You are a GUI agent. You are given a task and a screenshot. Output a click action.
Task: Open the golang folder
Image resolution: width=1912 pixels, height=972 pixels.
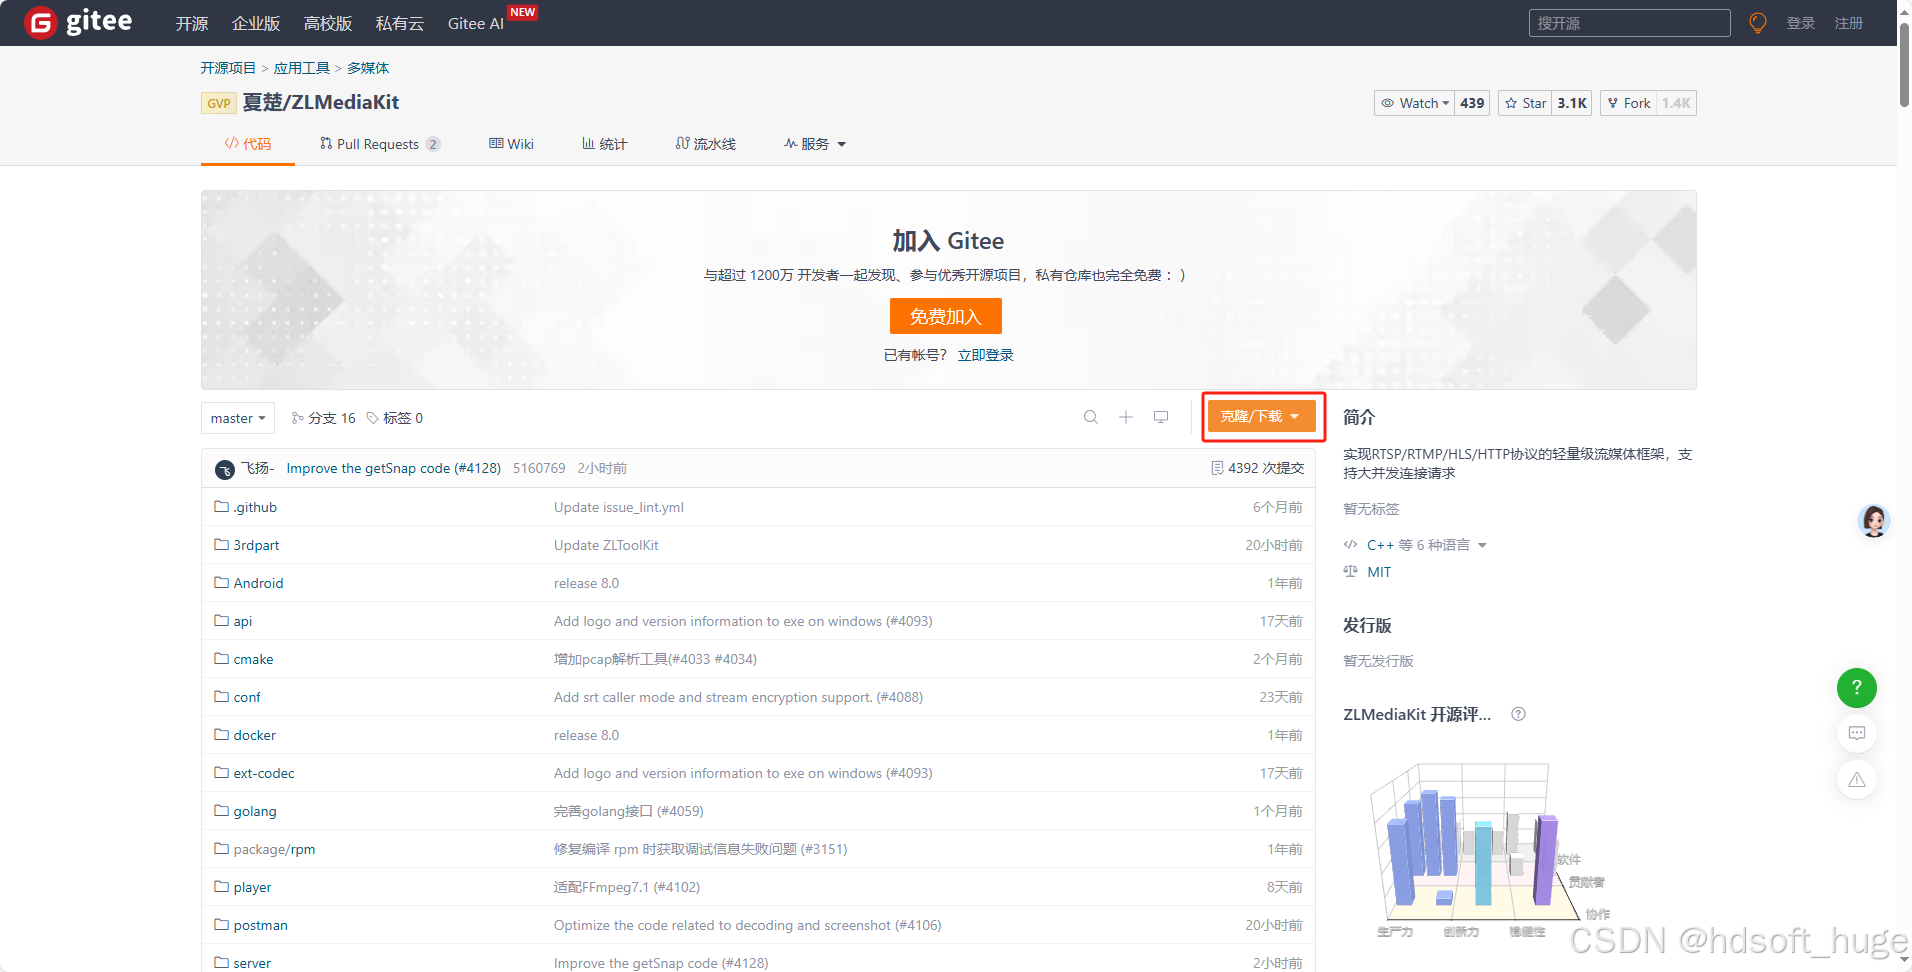[x=255, y=811]
